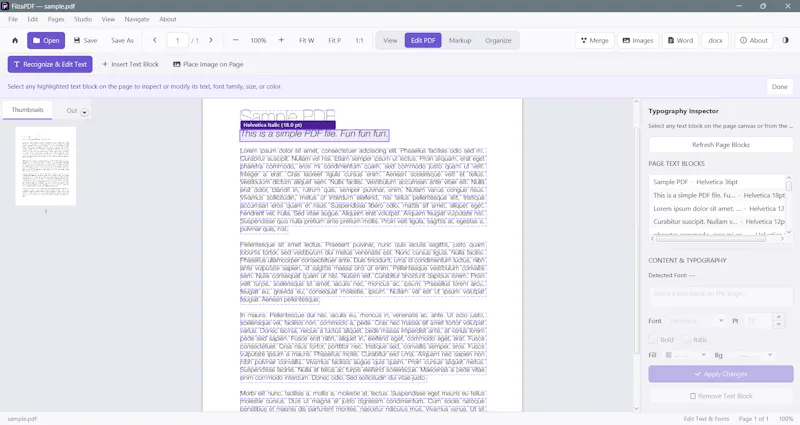
Task: Click the block list vertical scrollbar thumb
Action: [x=789, y=186]
